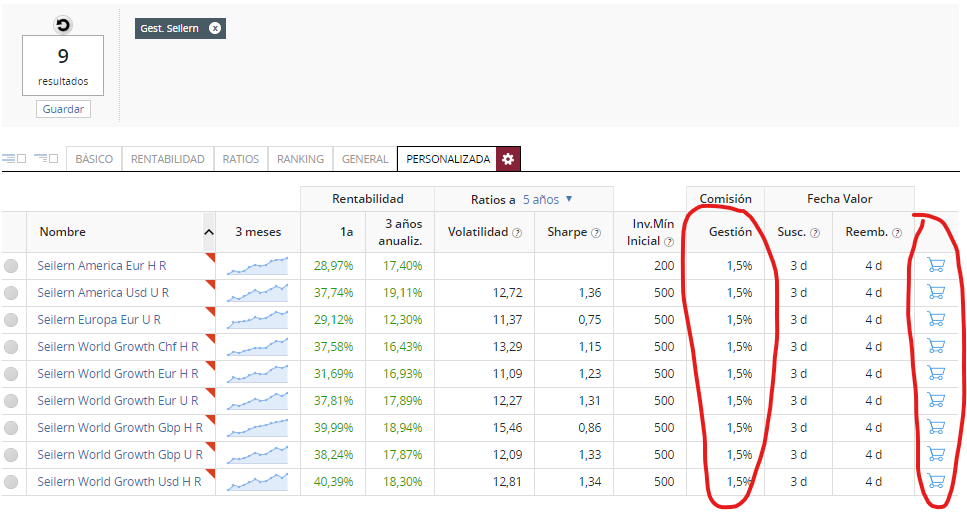
Task: Select the PERSONALIZADA tab
Action: click(448, 159)
